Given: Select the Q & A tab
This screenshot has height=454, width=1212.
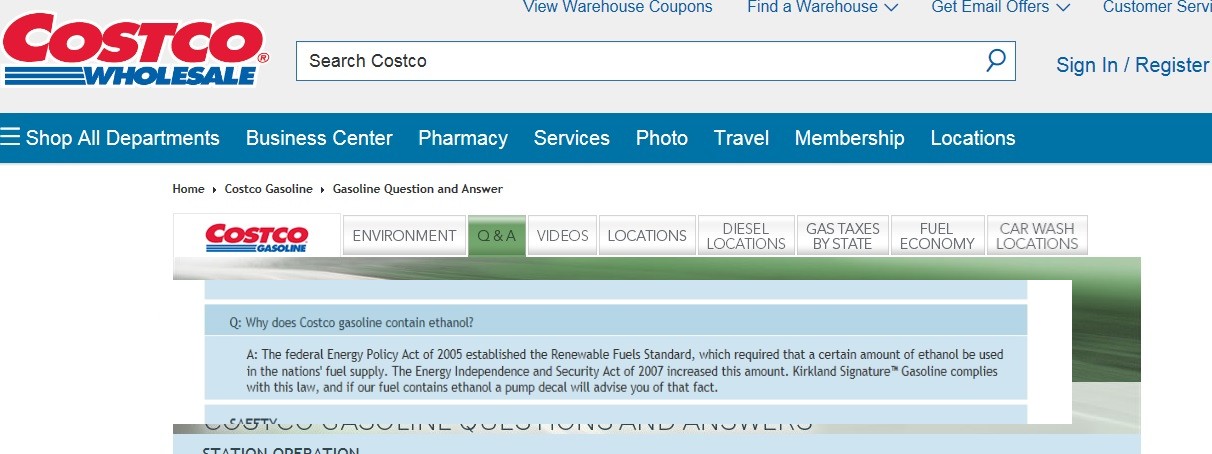Looking at the screenshot, I should pyautogui.click(x=497, y=236).
